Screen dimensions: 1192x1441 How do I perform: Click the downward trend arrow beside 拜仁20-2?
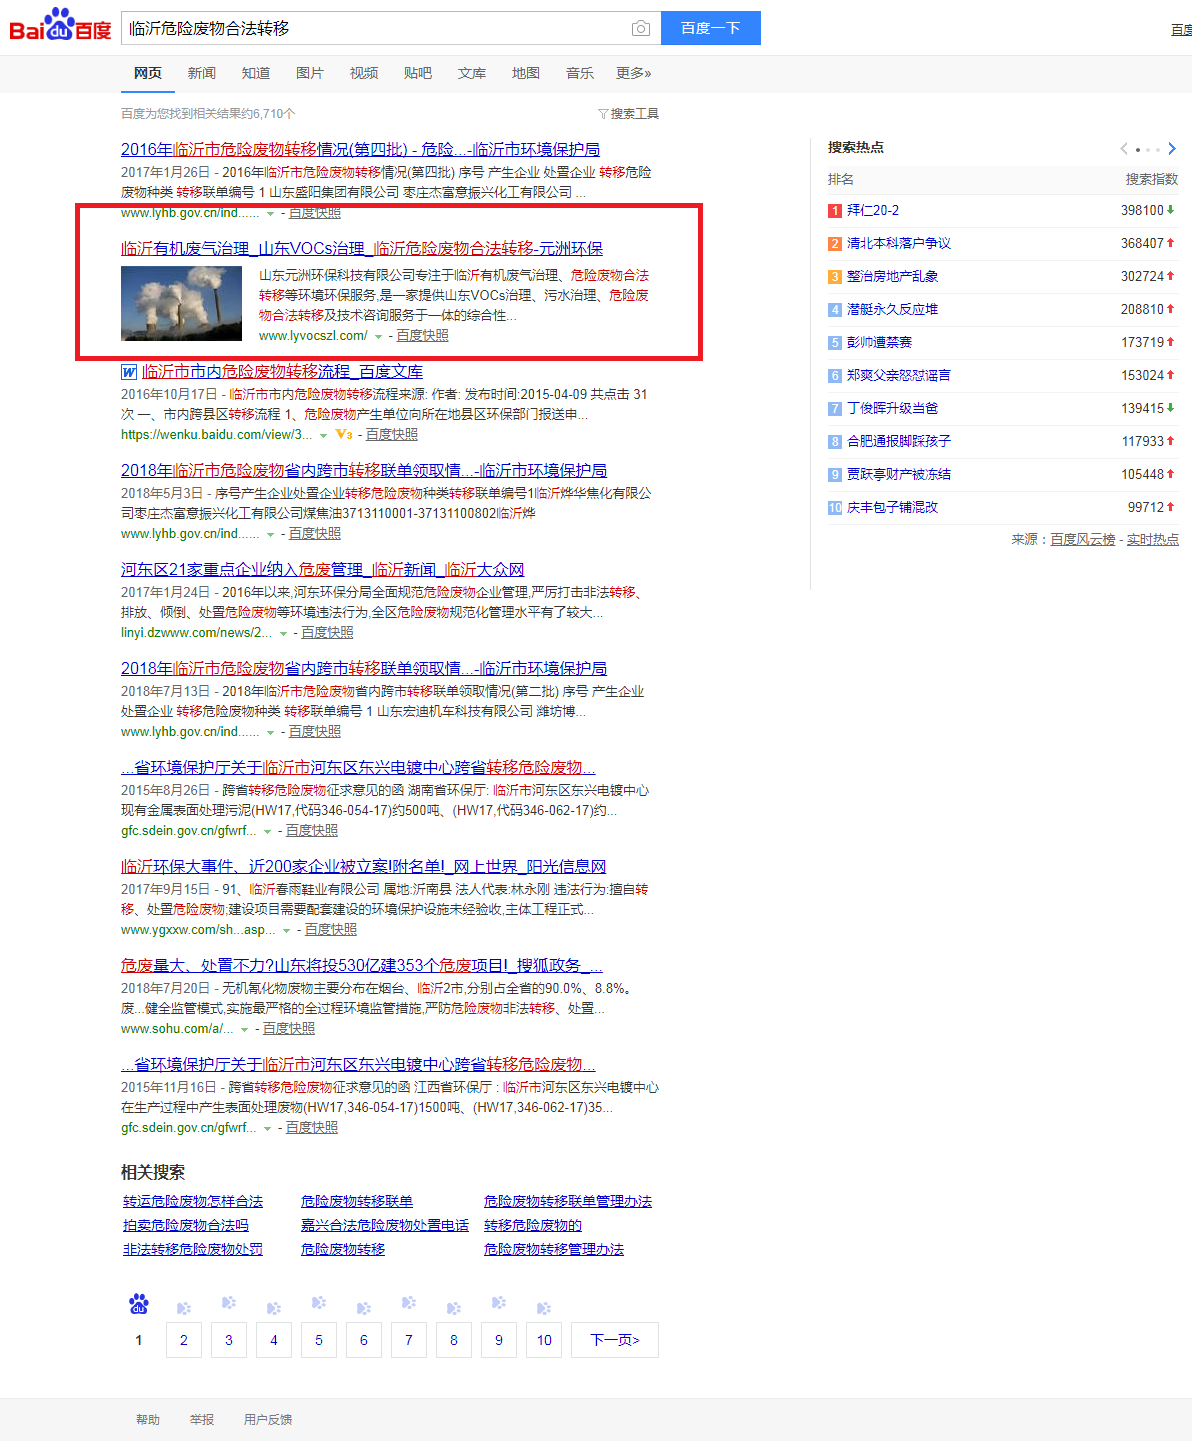(1172, 210)
